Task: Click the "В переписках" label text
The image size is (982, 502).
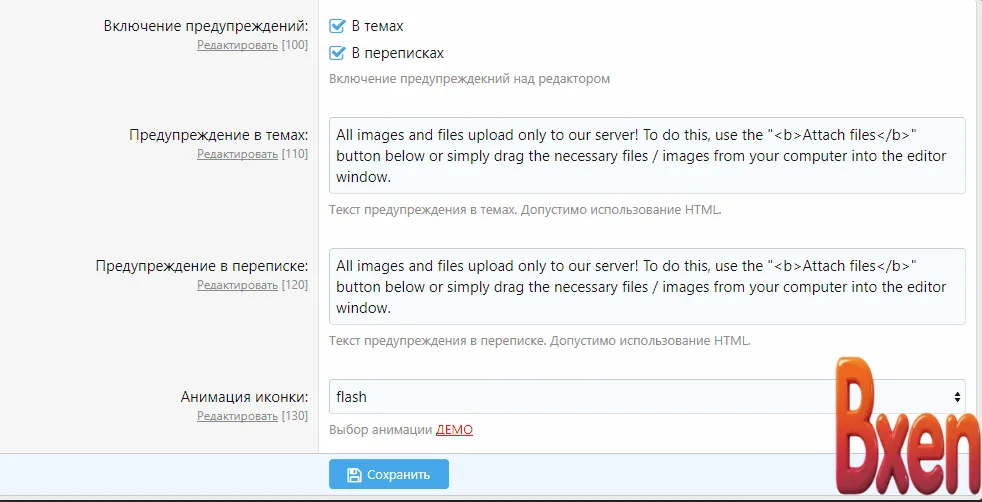Action: 397,53
